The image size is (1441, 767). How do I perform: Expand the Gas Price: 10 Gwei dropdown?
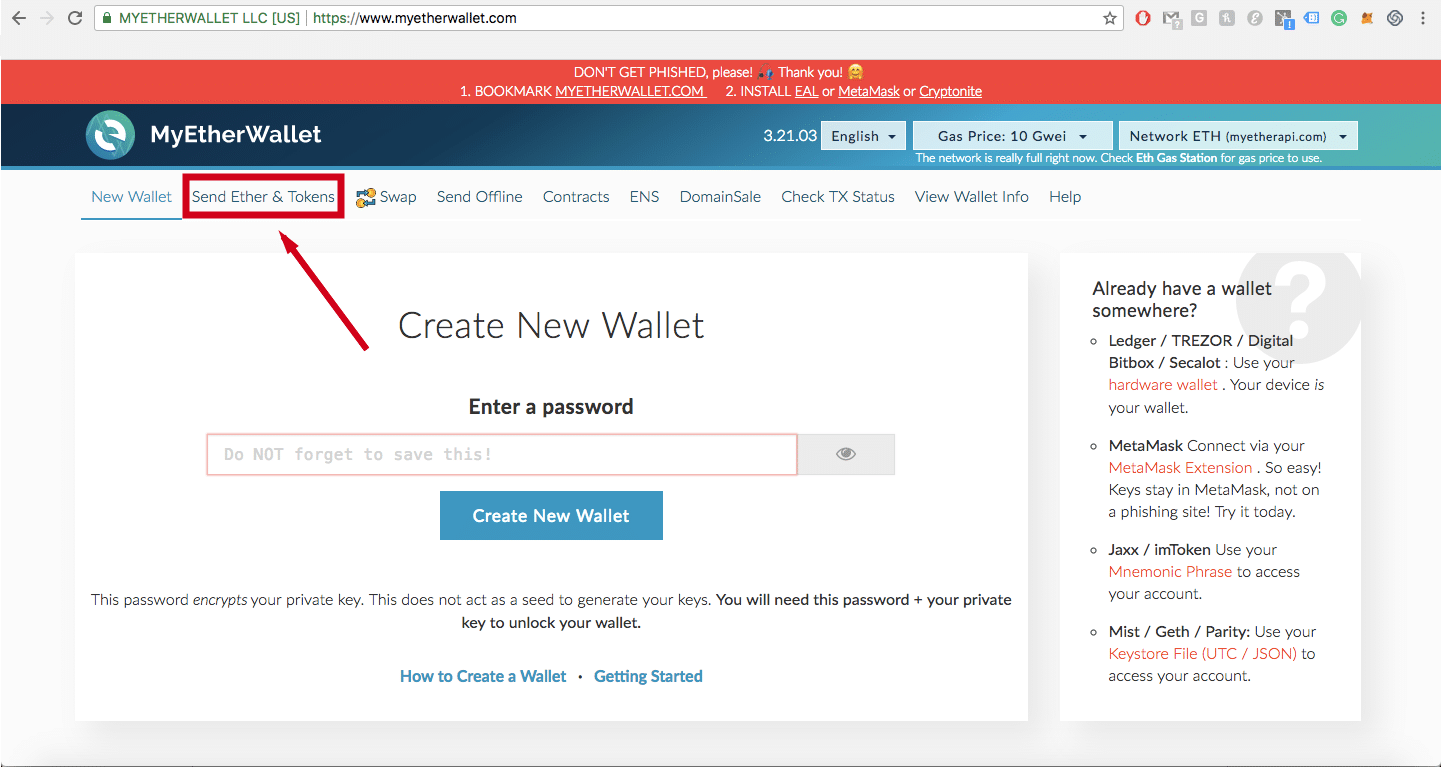pos(1013,136)
